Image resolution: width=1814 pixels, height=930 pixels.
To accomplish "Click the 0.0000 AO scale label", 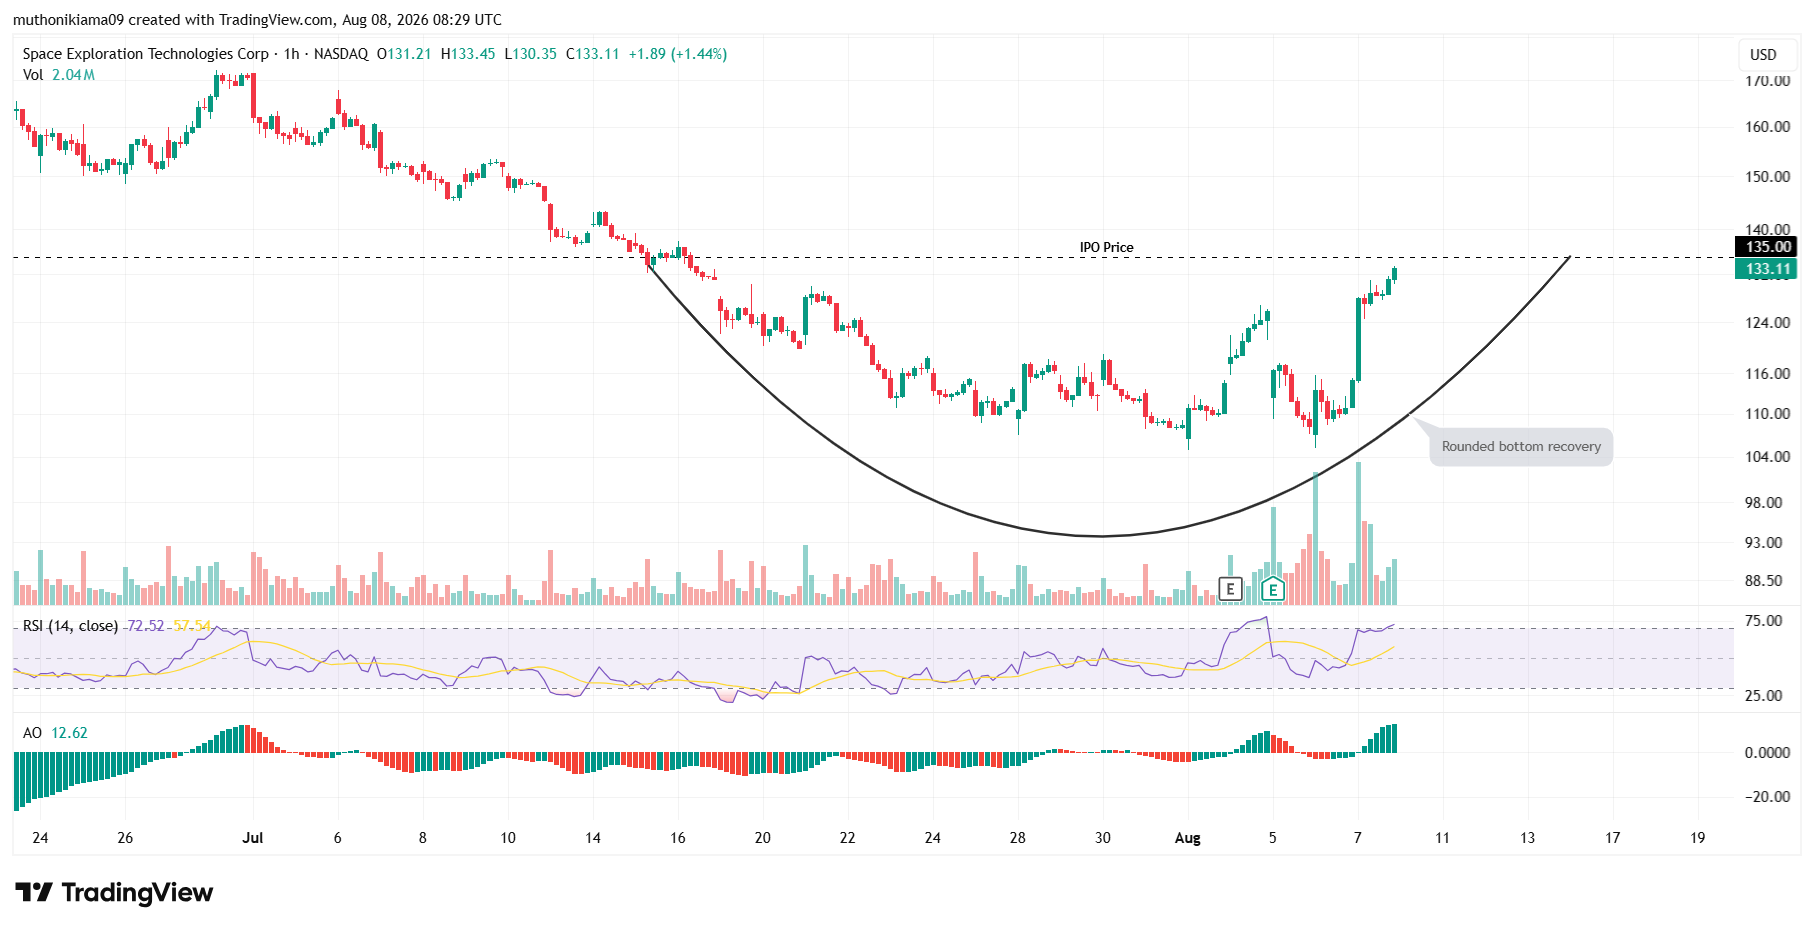I will coord(1768,753).
